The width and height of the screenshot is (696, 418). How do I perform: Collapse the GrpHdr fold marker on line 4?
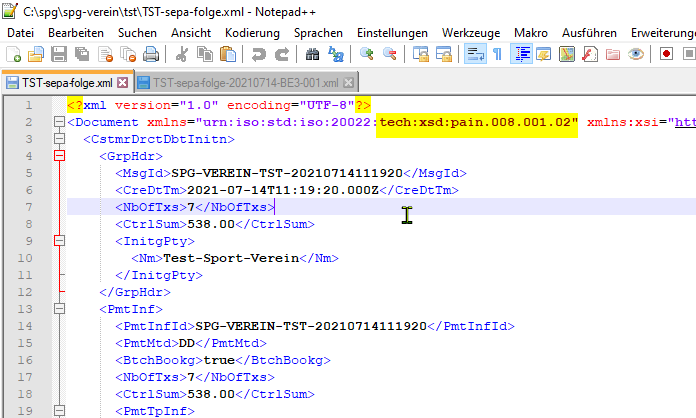tap(58, 157)
